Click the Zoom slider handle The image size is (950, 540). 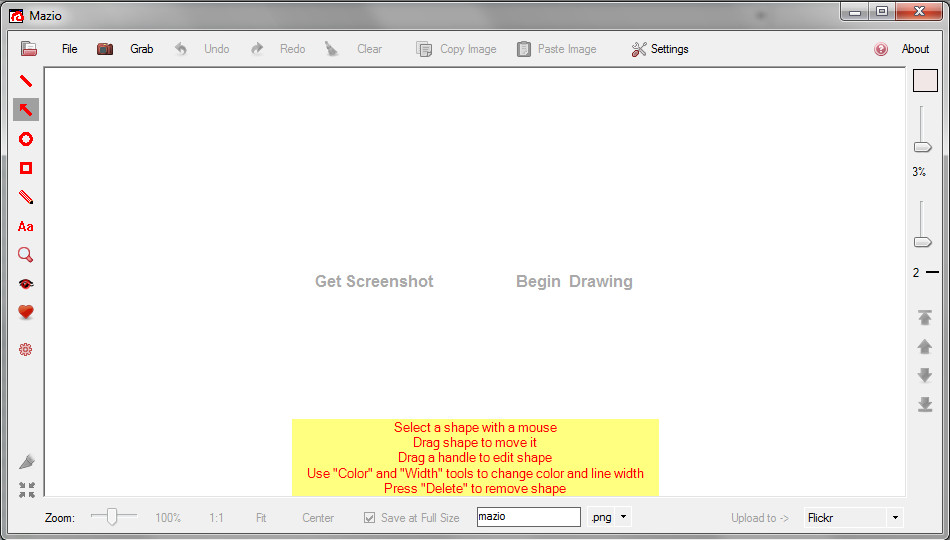click(112, 517)
